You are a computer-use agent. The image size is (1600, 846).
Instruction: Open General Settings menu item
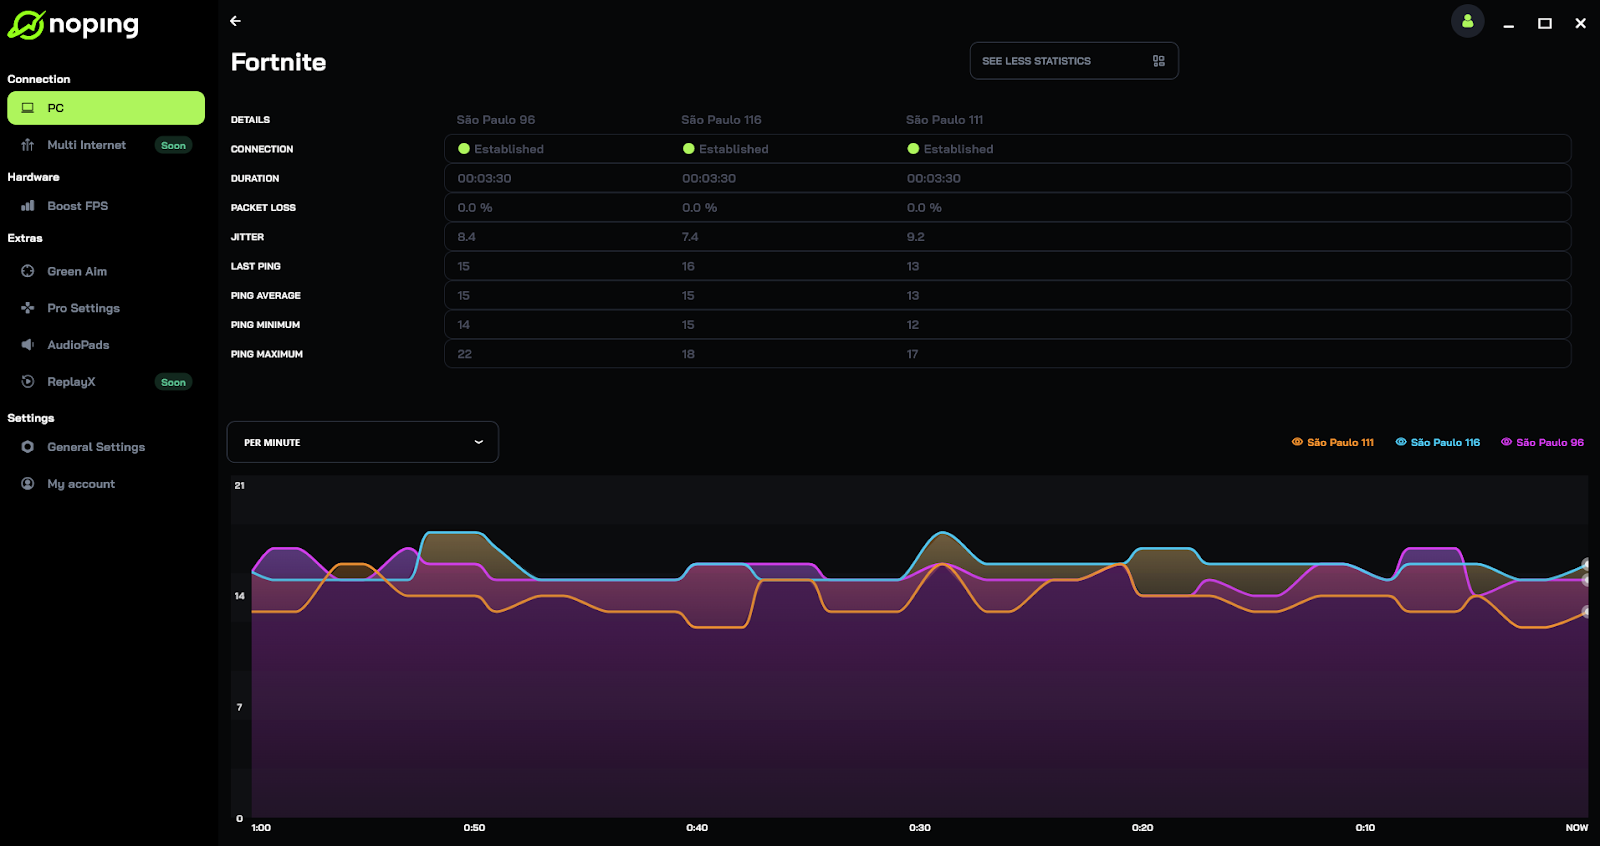(106, 447)
